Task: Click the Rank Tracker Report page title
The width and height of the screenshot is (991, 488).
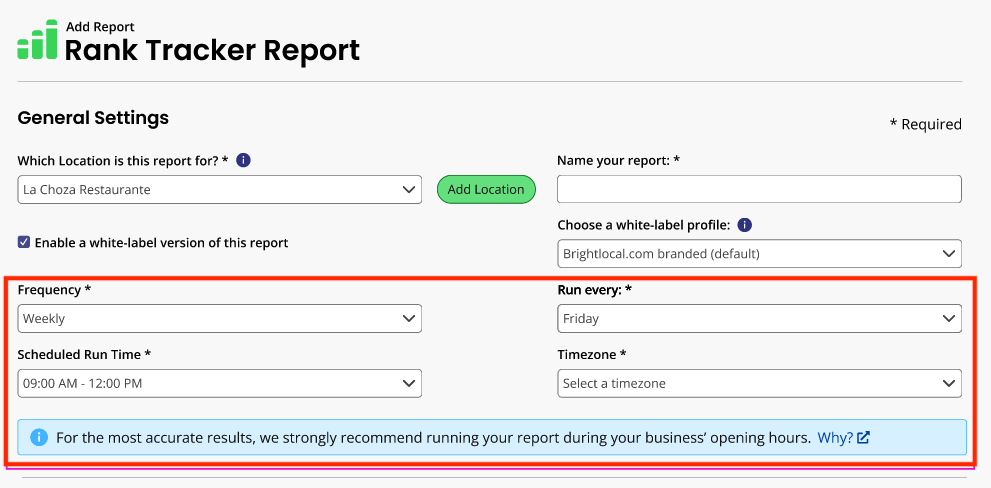Action: point(212,50)
